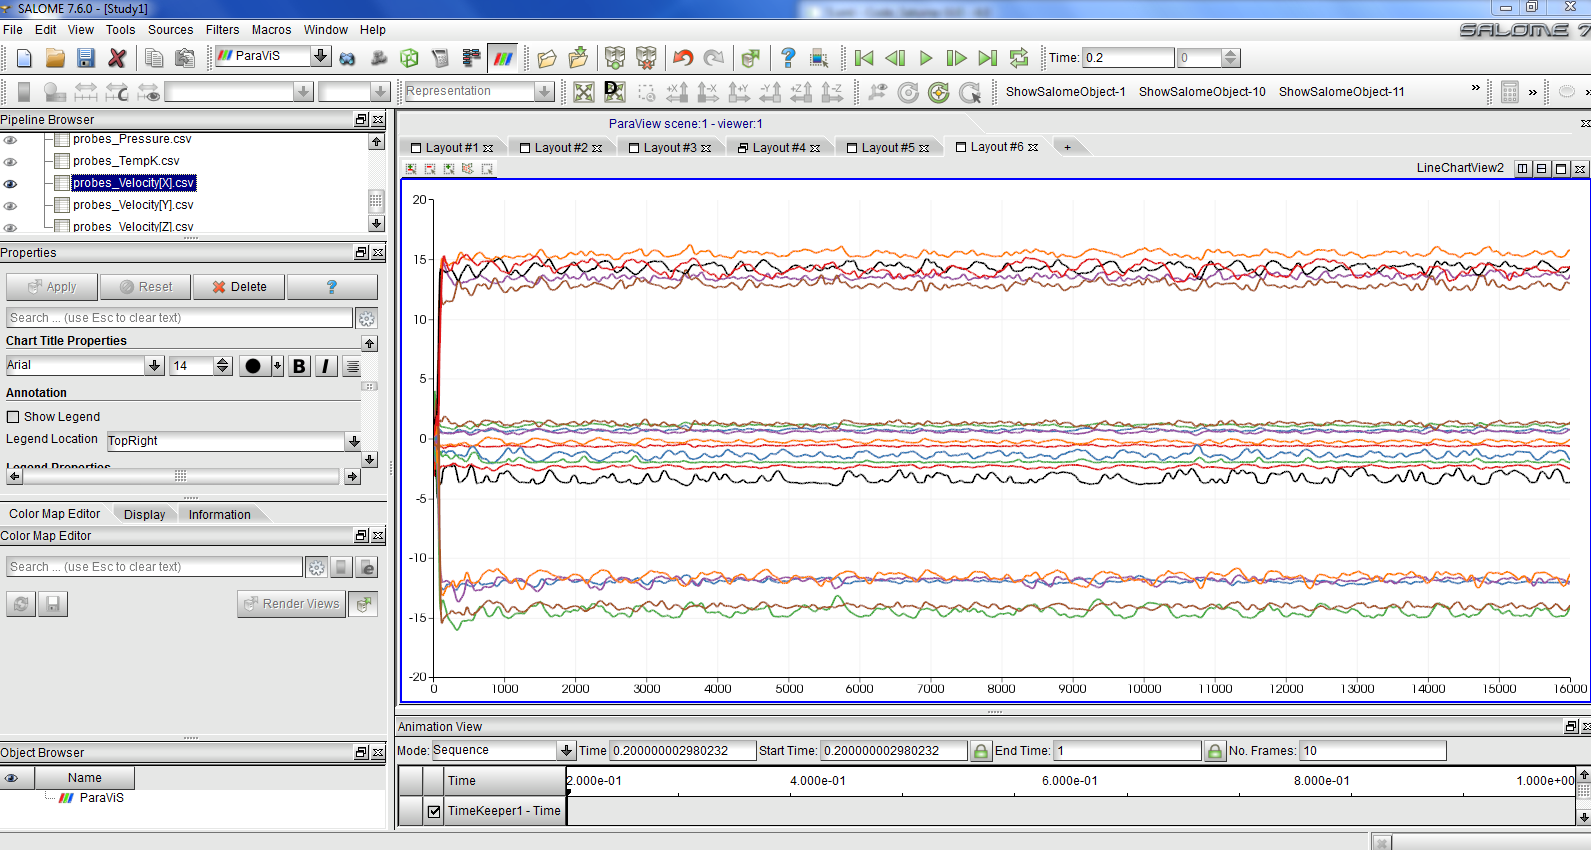Open the Filters menu

(222, 30)
